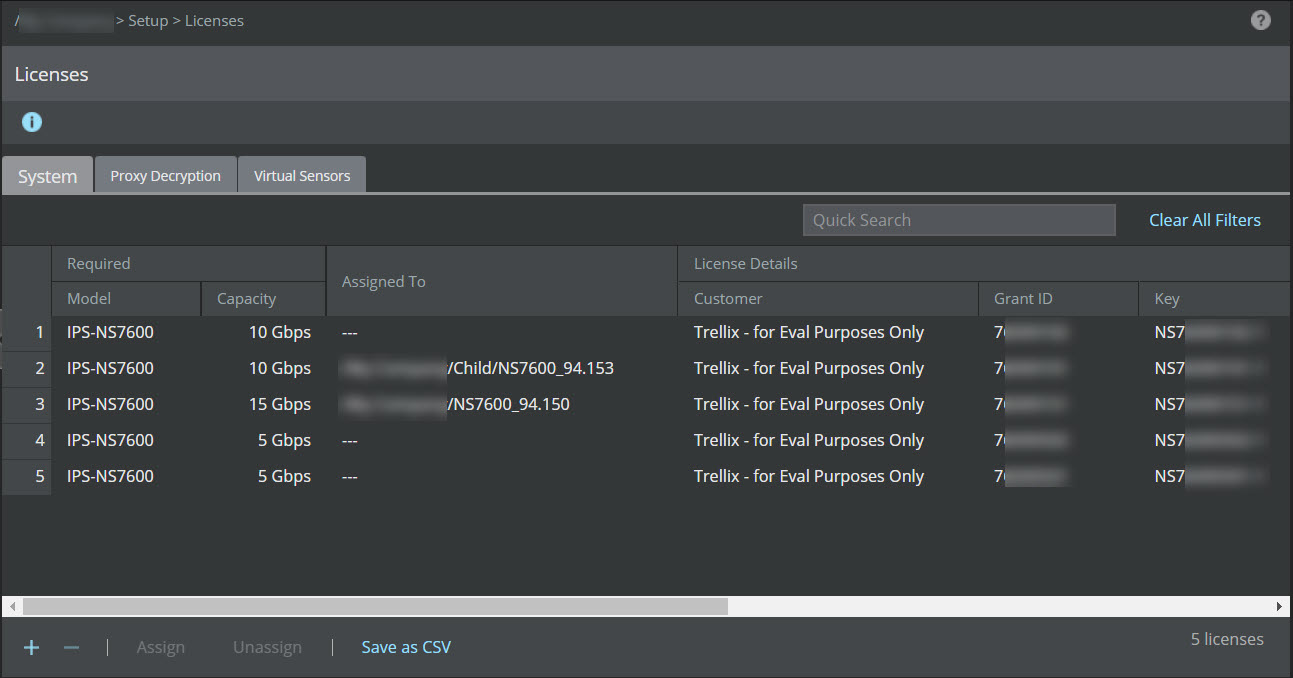Image resolution: width=1293 pixels, height=678 pixels.
Task: Open the help question mark icon
Action: (1261, 20)
